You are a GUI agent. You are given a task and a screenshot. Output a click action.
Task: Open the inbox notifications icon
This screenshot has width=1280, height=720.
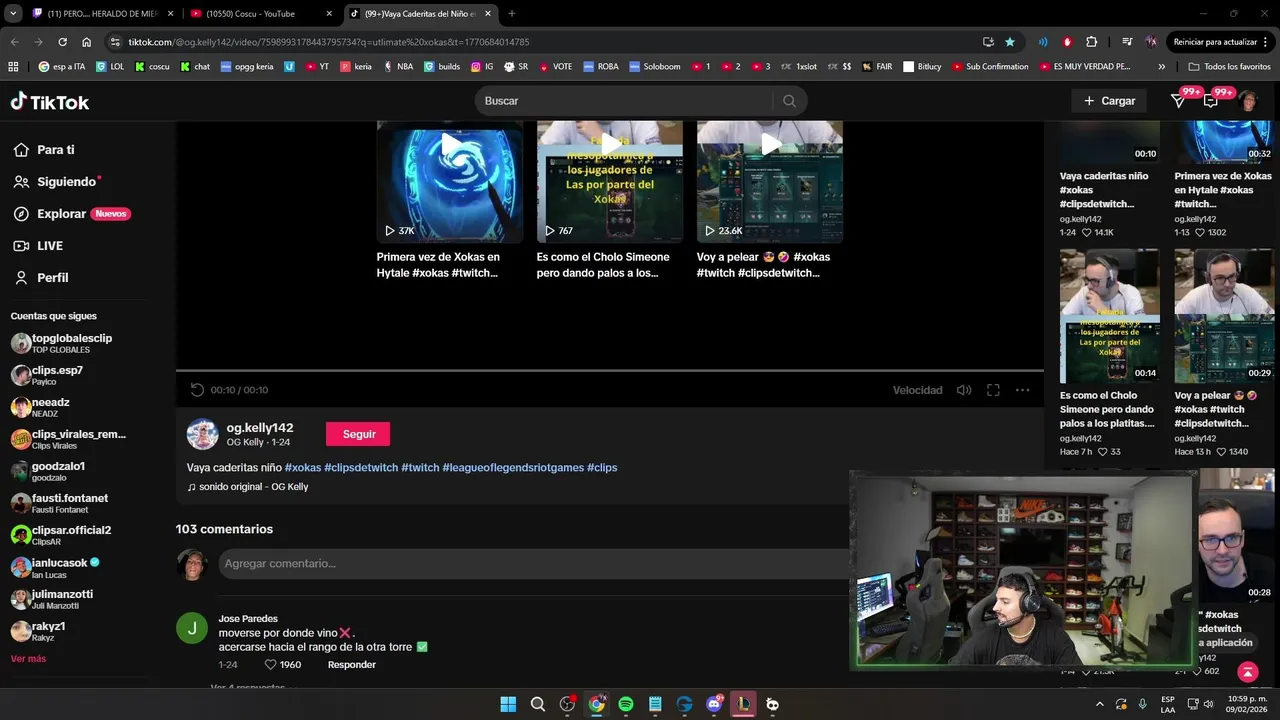(x=1211, y=101)
